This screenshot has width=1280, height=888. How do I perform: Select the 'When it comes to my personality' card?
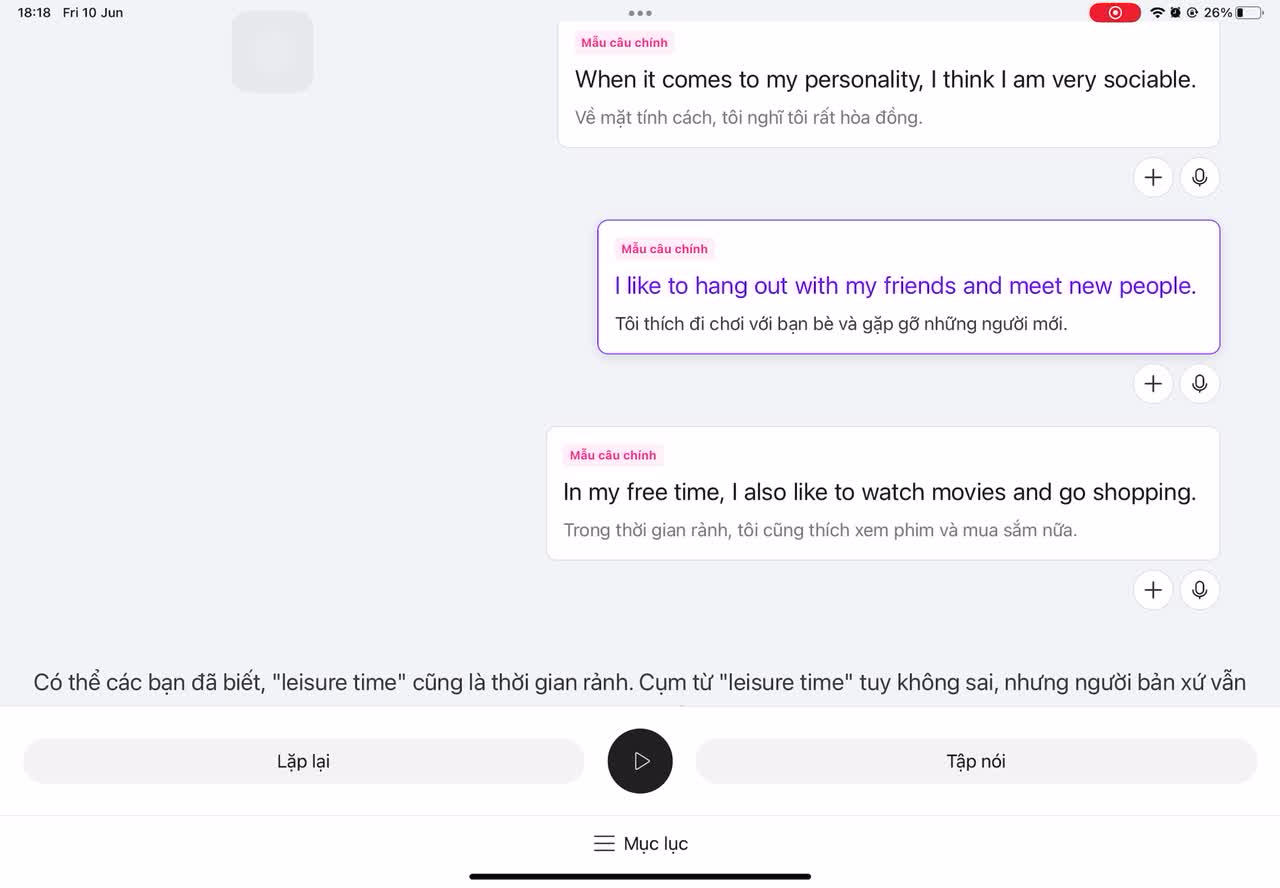pyautogui.click(x=888, y=84)
